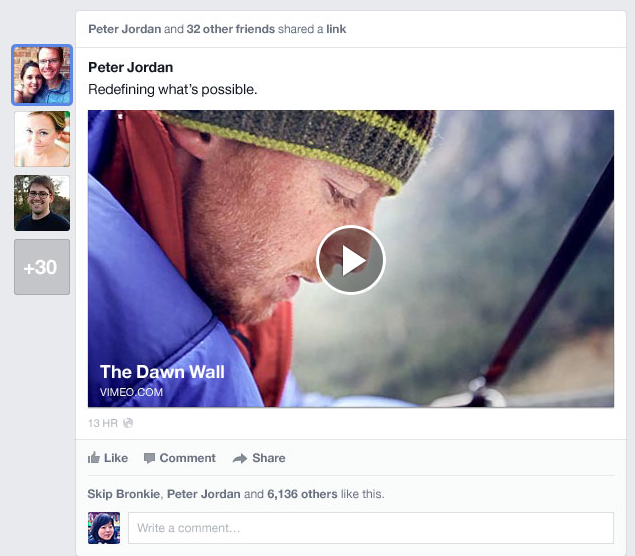
Task: Expand the +30 more friends tile
Action: tap(42, 267)
